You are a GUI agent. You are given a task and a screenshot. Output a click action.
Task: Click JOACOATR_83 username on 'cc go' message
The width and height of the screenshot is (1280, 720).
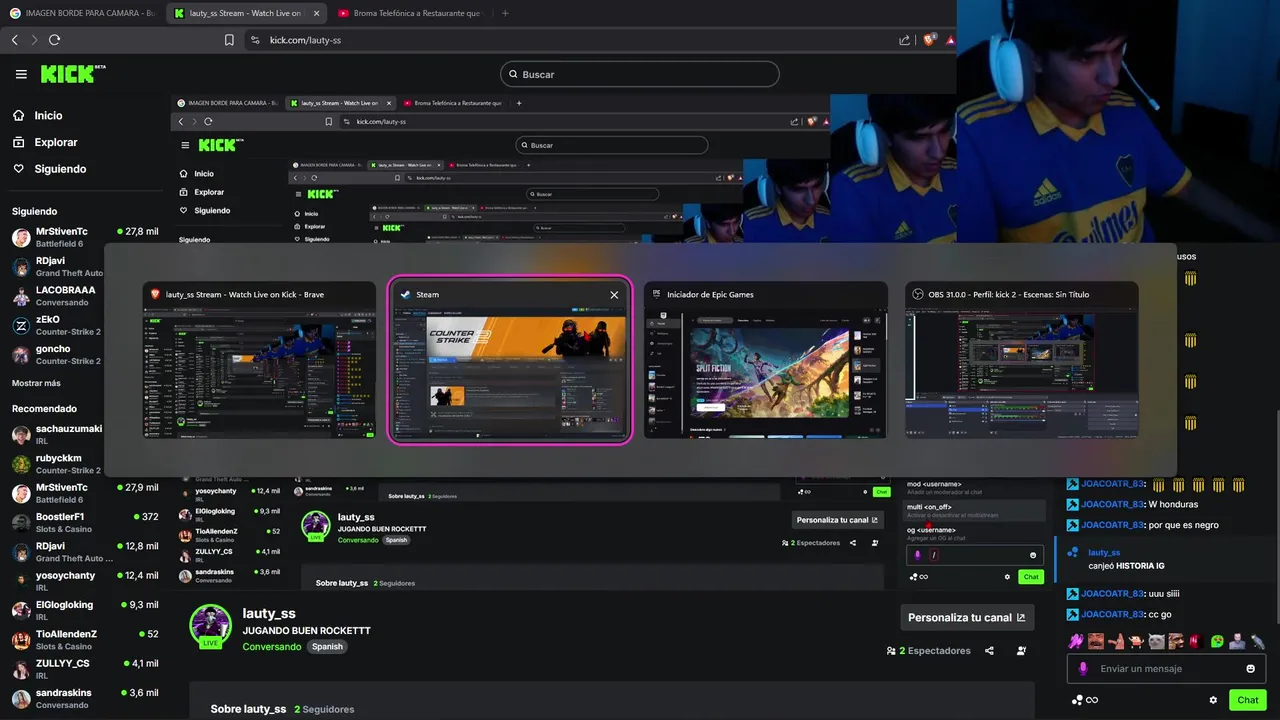(x=1112, y=615)
